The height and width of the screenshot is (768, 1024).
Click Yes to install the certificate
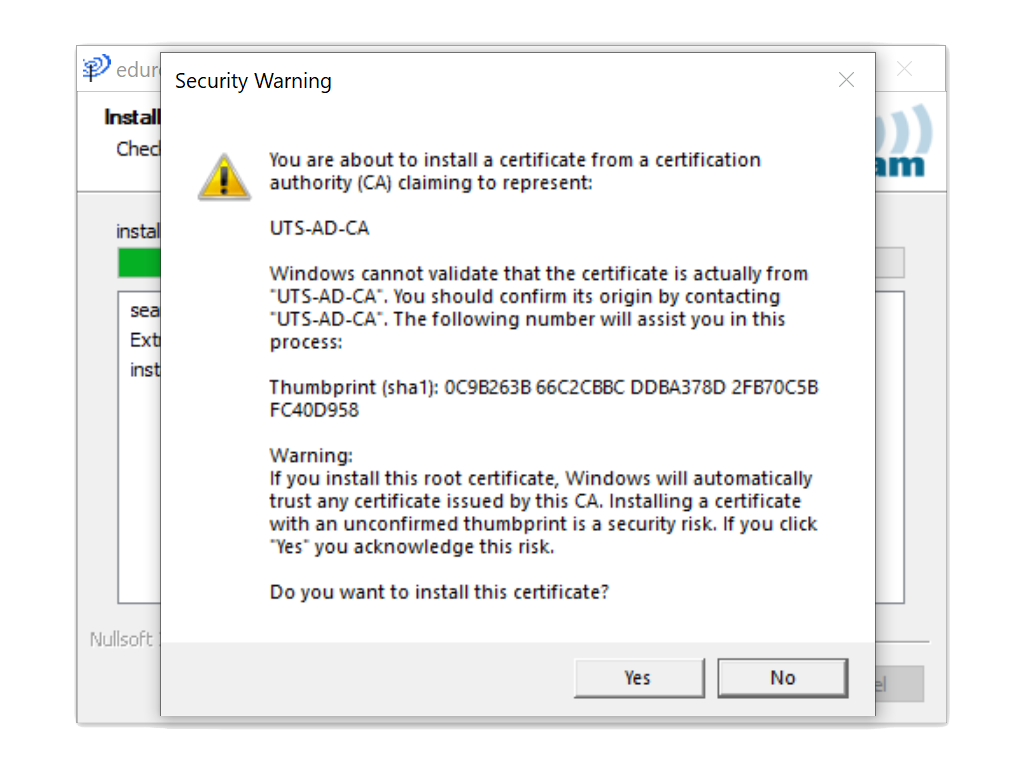[x=639, y=678]
